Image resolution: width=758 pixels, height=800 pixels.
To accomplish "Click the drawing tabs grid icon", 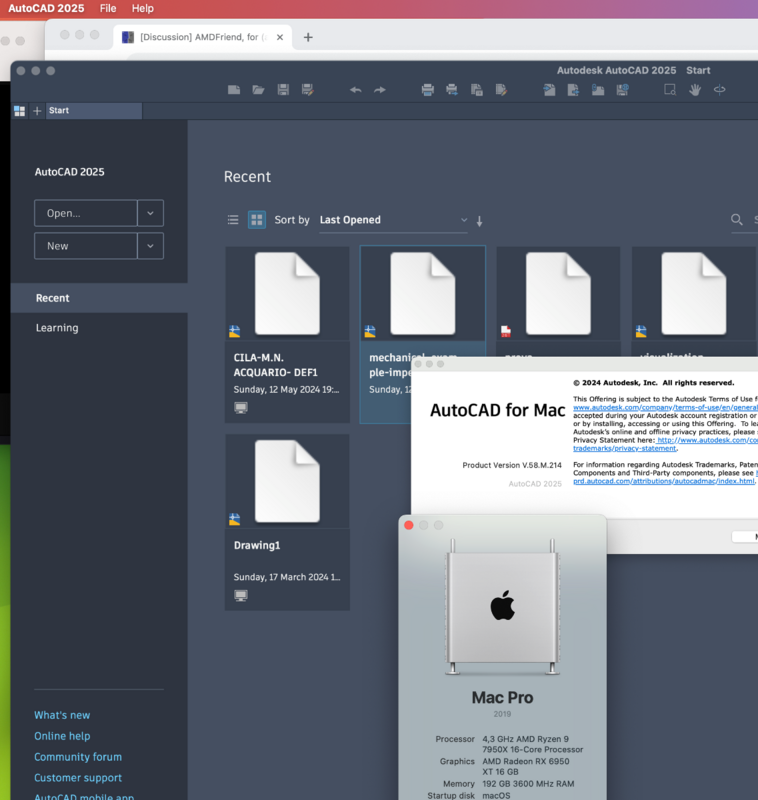I will (19, 111).
